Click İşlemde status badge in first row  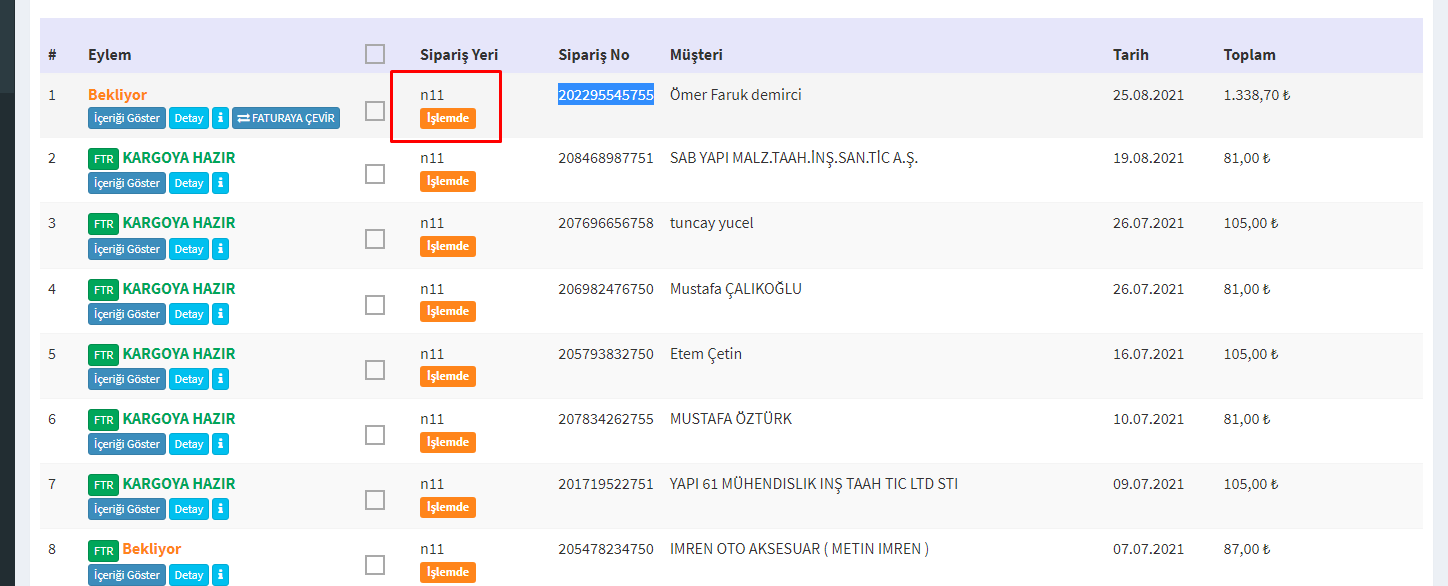(447, 118)
